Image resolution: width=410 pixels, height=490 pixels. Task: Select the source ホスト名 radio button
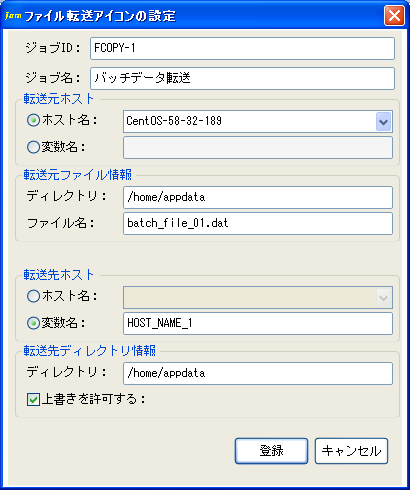[x=33, y=120]
